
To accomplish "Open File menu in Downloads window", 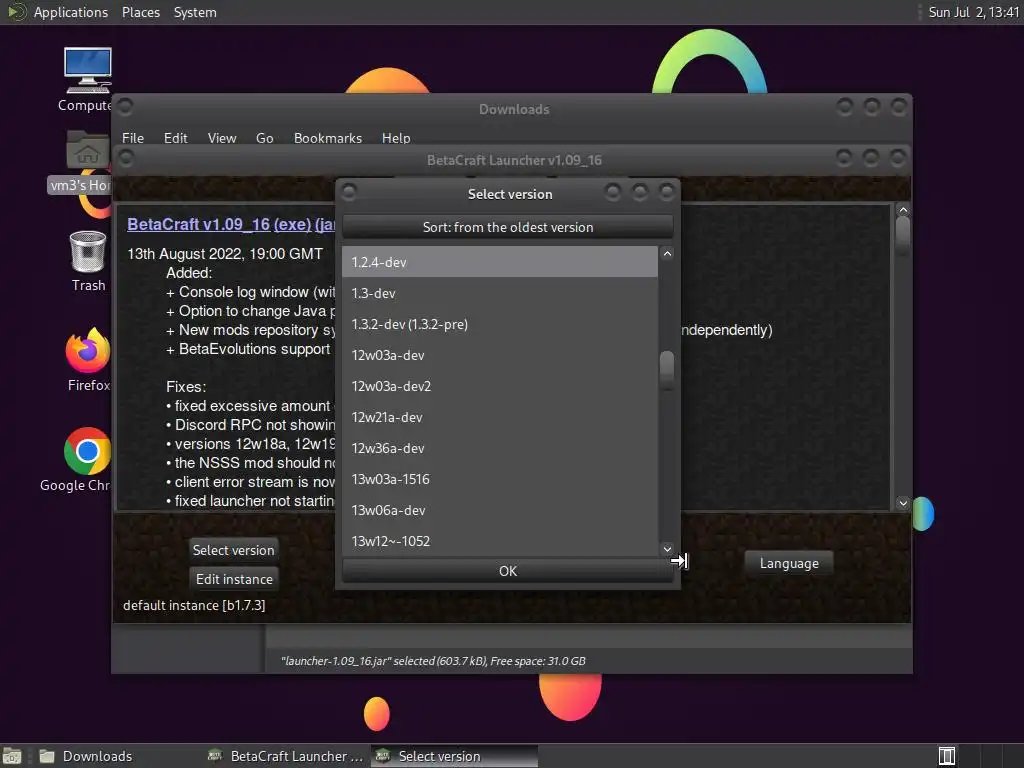I will (133, 138).
